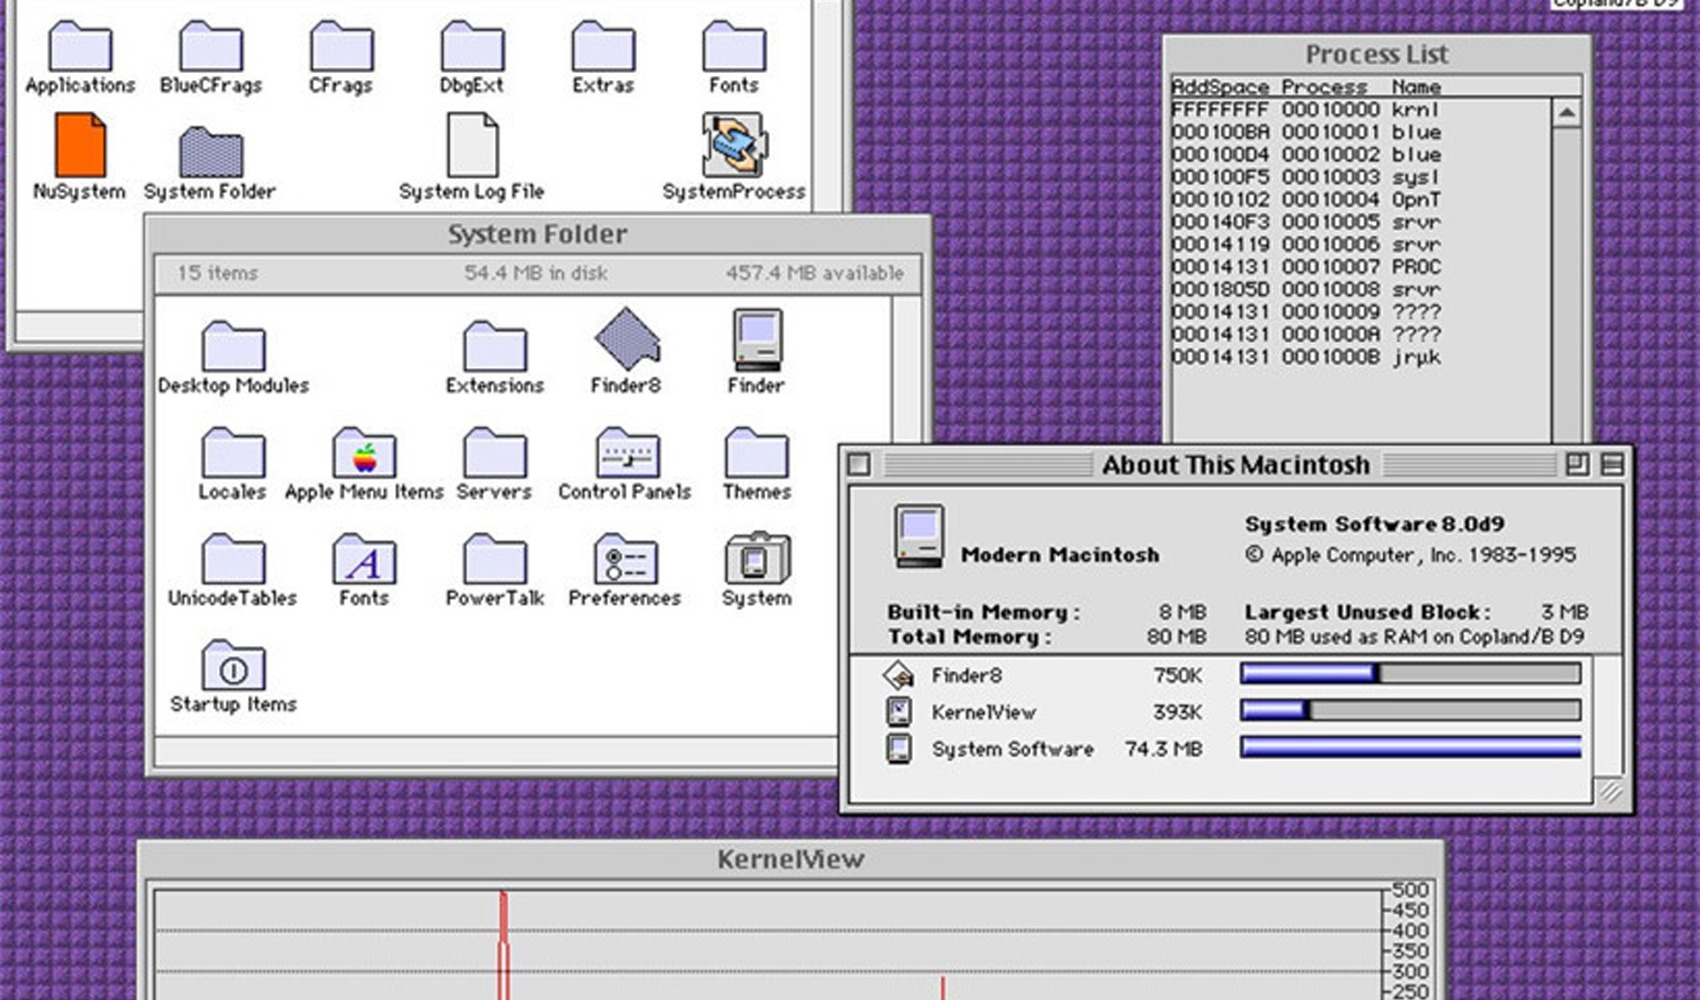Open the DbgExt folder
The height and width of the screenshot is (1000, 1700).
pyautogui.click(x=472, y=45)
